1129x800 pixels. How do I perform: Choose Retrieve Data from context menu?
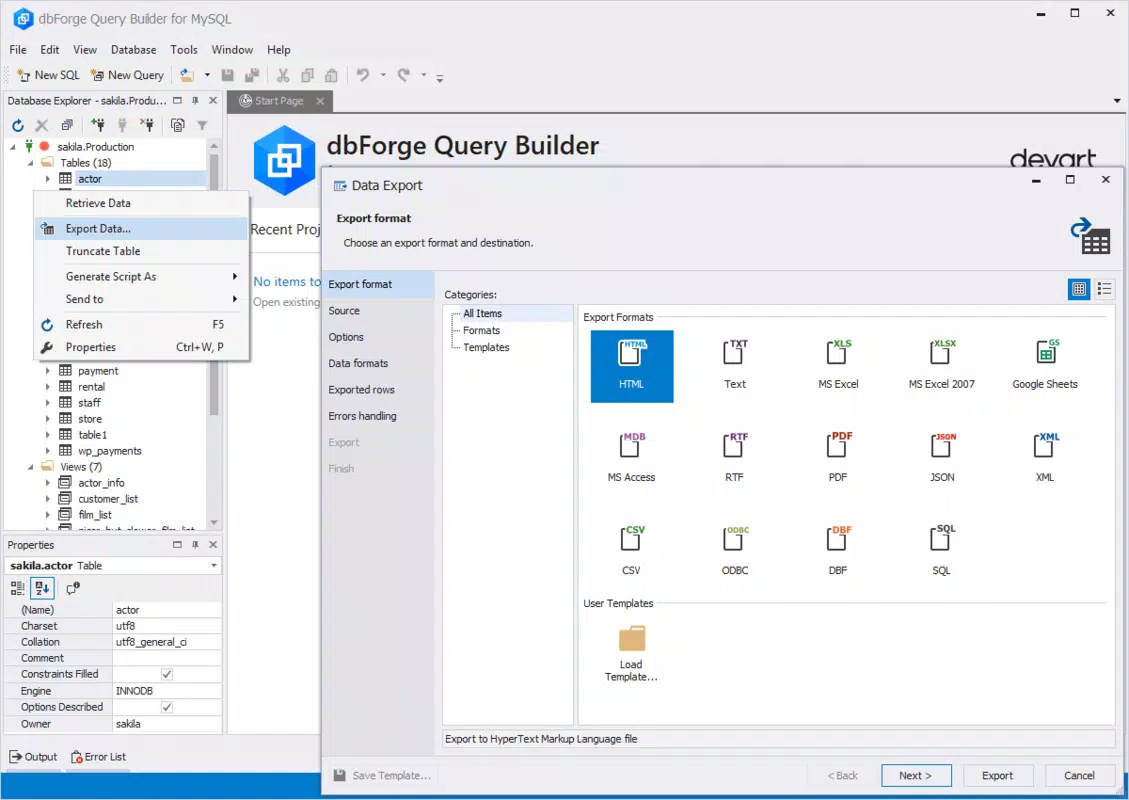pyautogui.click(x=141, y=203)
